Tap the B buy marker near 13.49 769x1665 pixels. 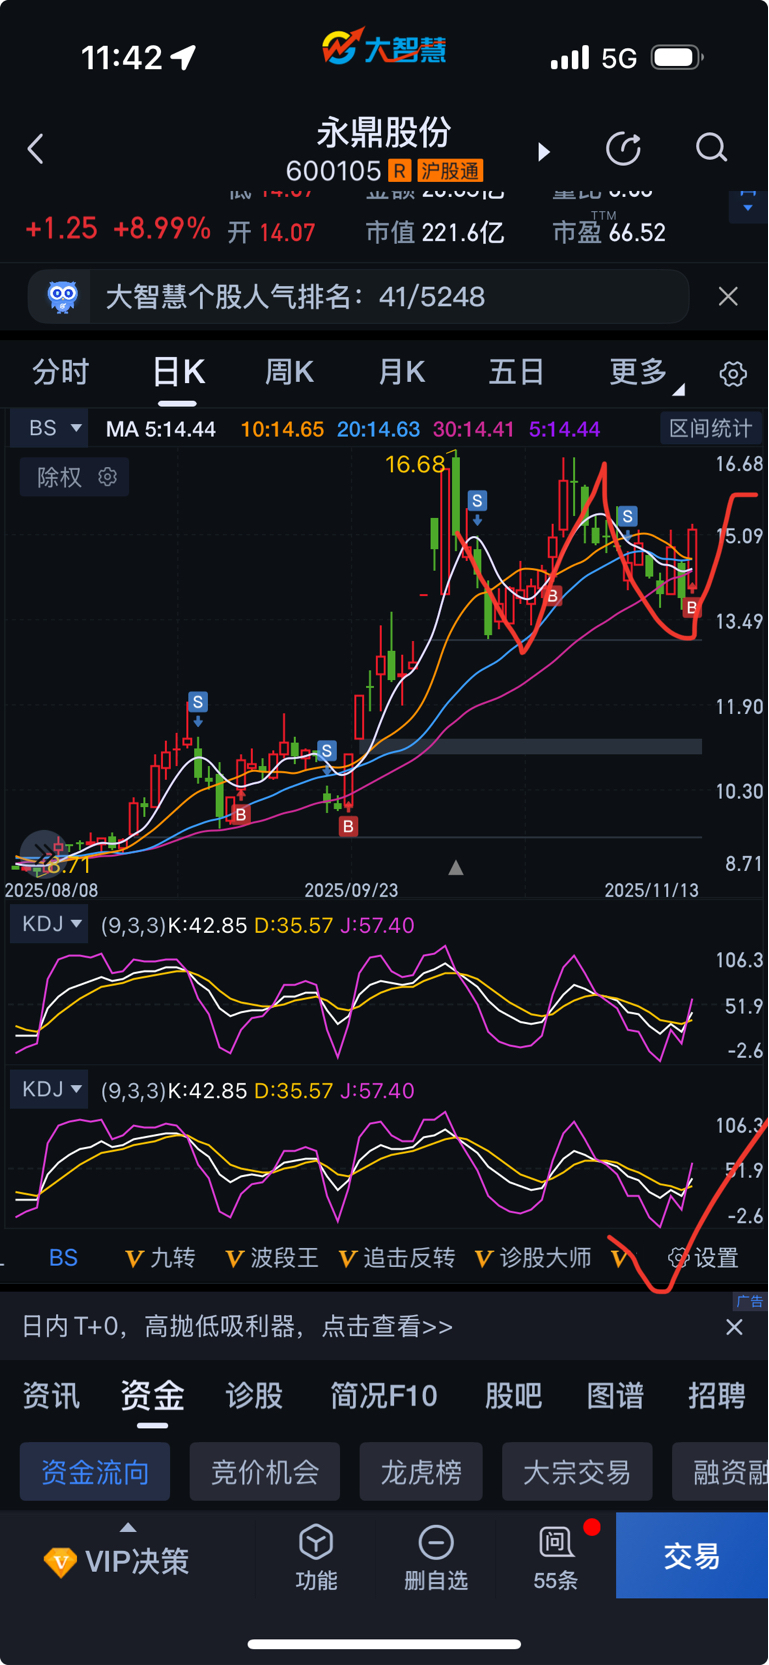tap(691, 607)
